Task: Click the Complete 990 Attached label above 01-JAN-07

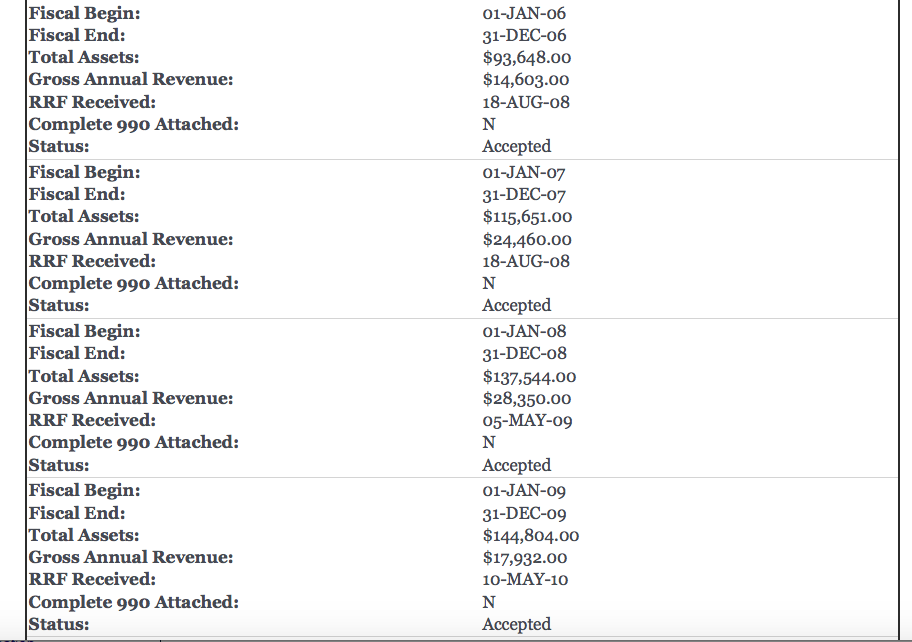Action: (134, 124)
